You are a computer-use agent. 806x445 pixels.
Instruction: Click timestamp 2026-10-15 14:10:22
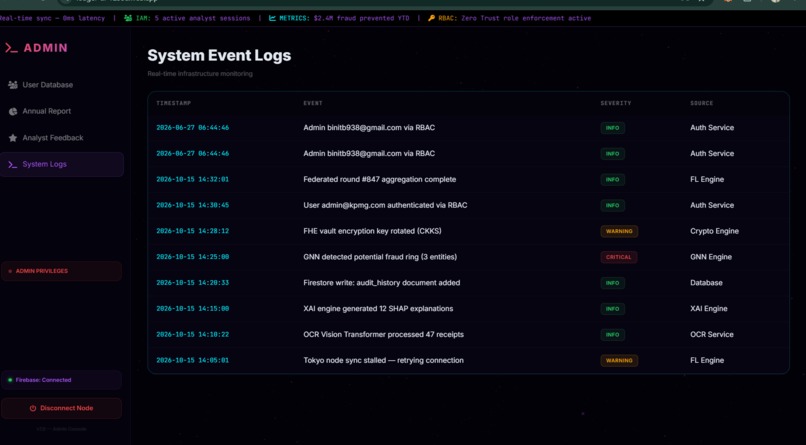tap(193, 335)
